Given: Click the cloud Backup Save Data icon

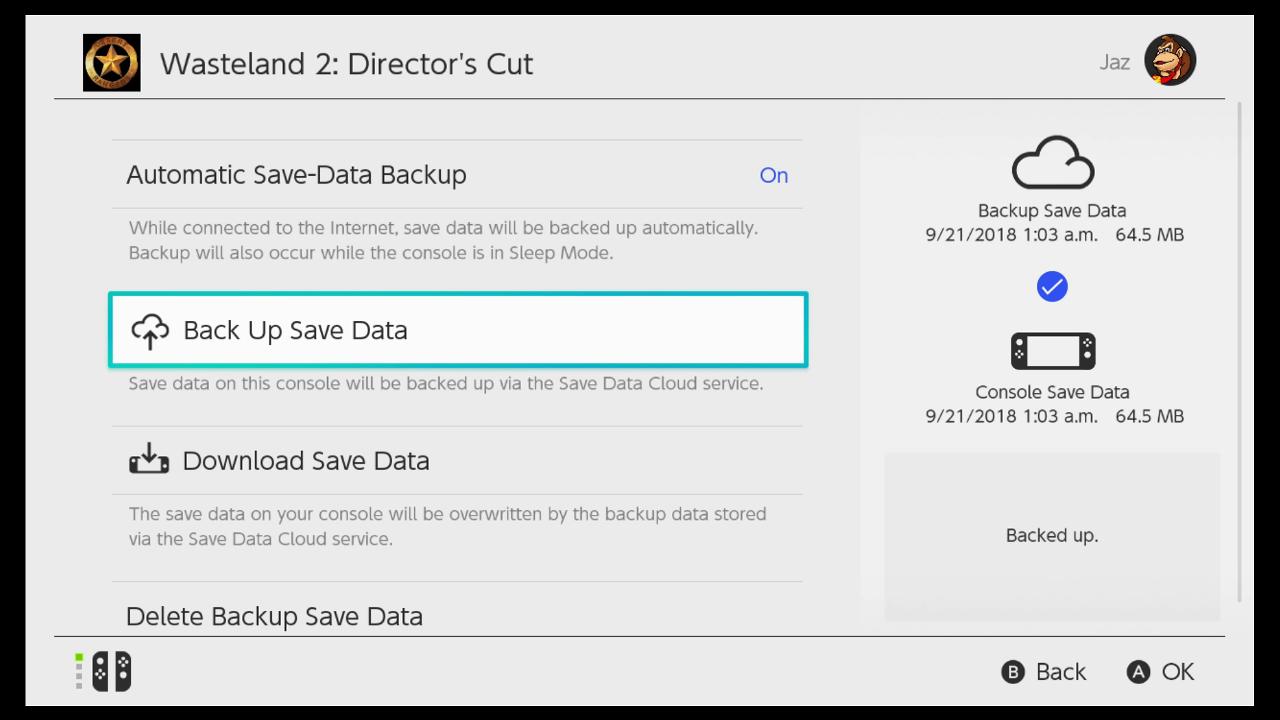Looking at the screenshot, I should coord(1052,163).
